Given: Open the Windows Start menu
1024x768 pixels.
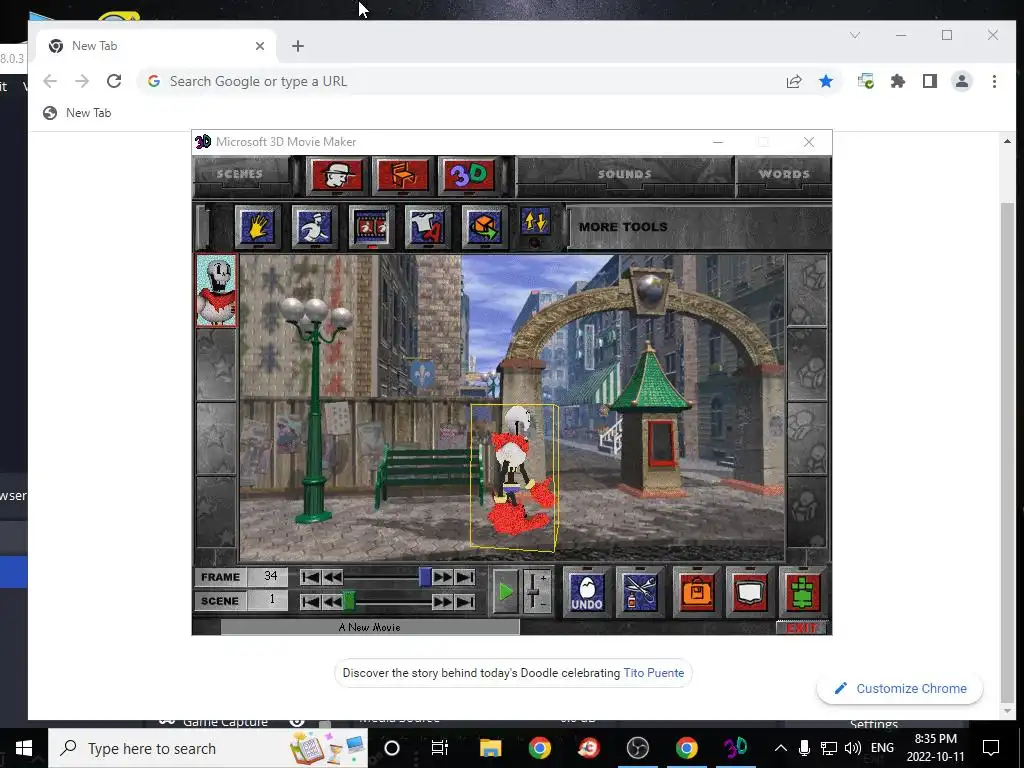Looking at the screenshot, I should tap(24, 748).
